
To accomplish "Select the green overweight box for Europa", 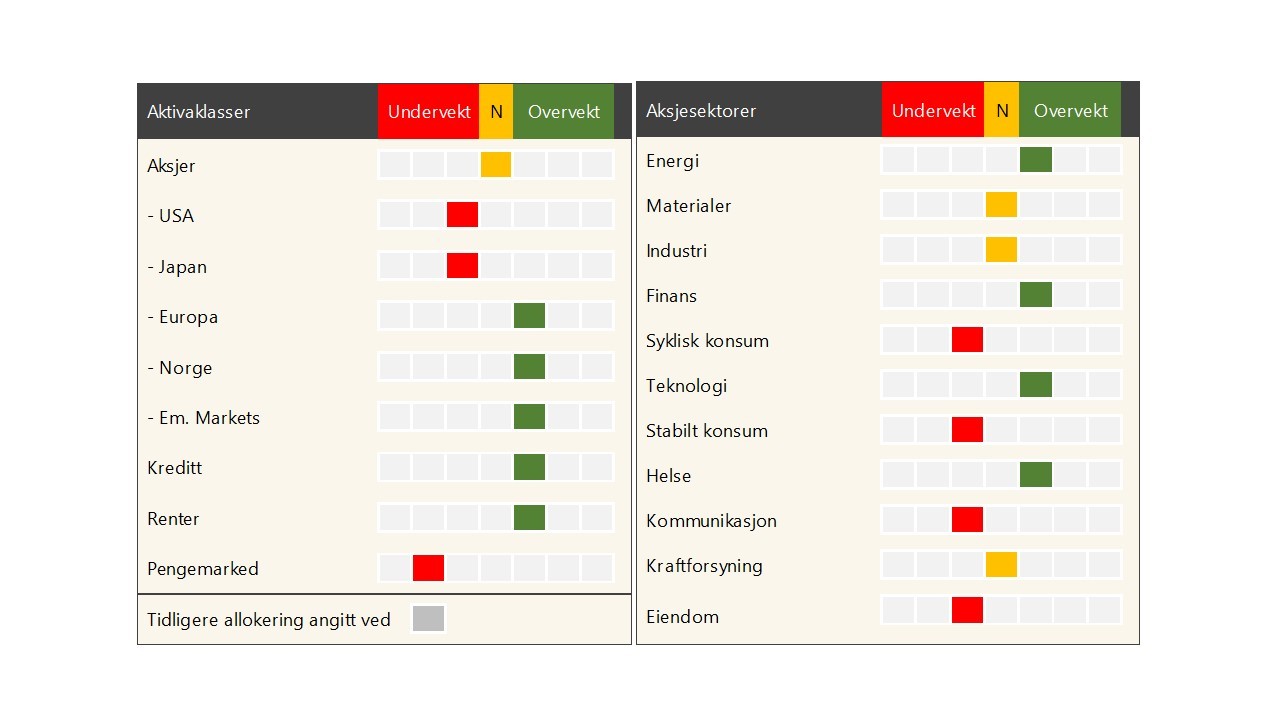I will pyautogui.click(x=529, y=316).
